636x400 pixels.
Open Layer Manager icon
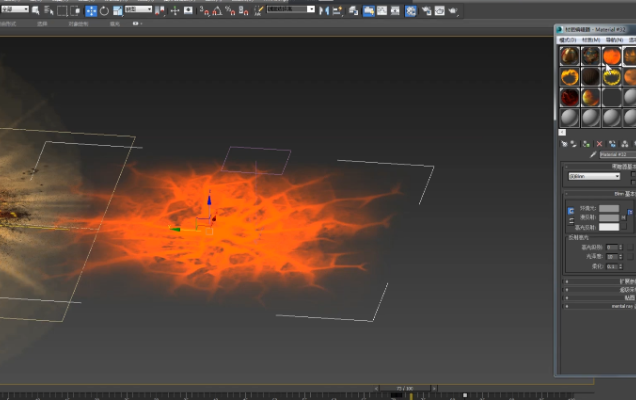pyautogui.click(x=353, y=11)
